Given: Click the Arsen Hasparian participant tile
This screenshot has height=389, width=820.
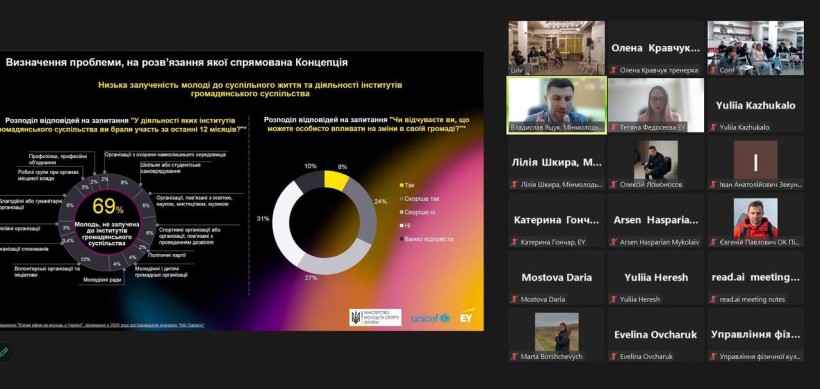Looking at the screenshot, I should point(656,220).
